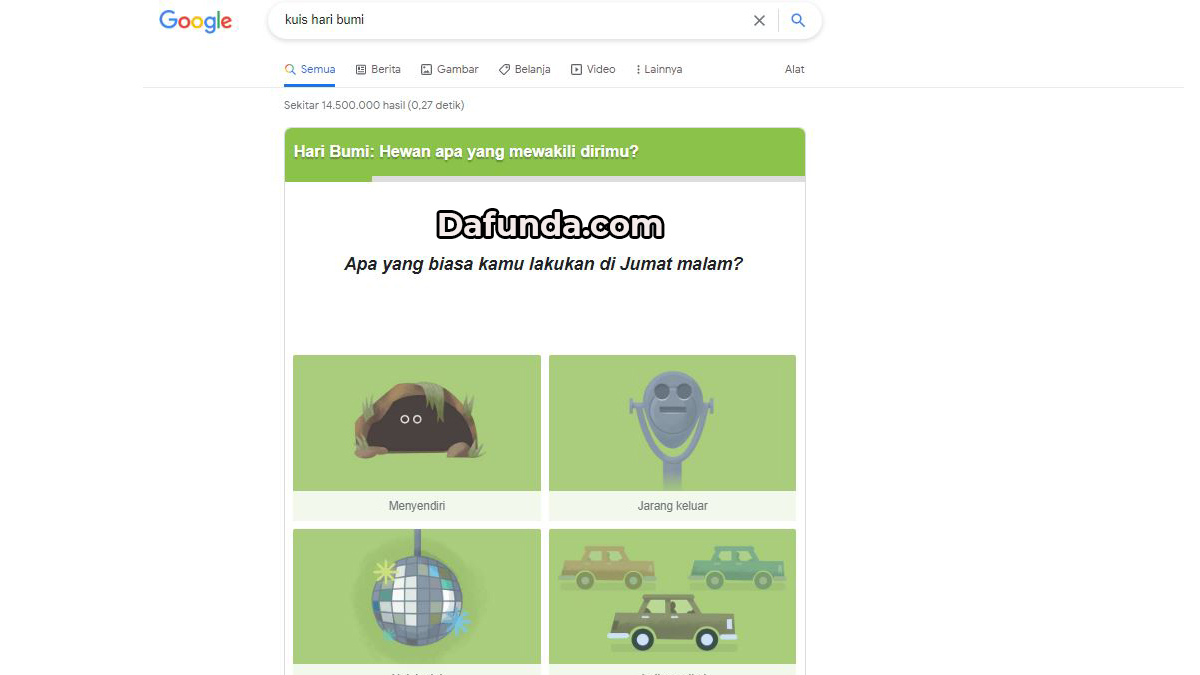
Task: Click the three-dot icon beside Lainnya
Action: tap(638, 70)
